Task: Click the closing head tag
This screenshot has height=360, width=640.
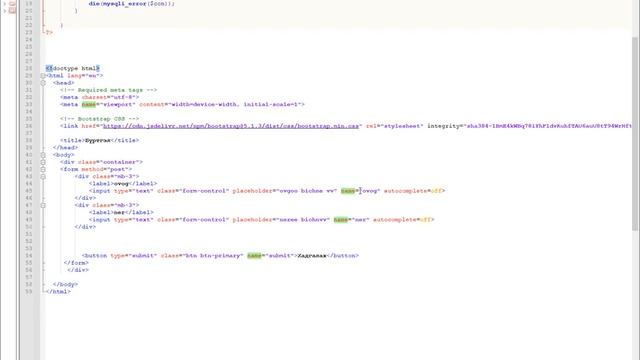Action: tap(65, 148)
